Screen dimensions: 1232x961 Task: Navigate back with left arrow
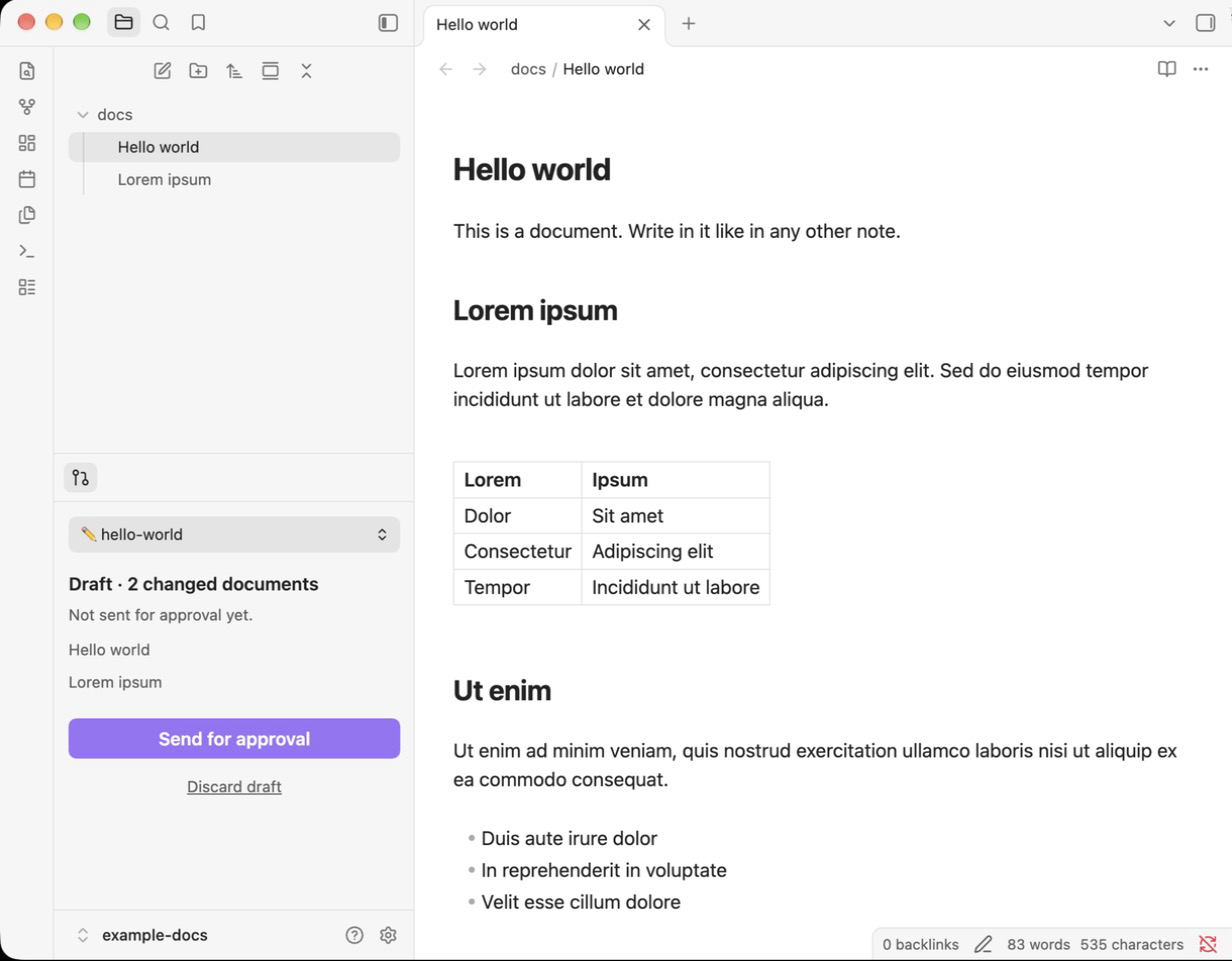click(446, 69)
